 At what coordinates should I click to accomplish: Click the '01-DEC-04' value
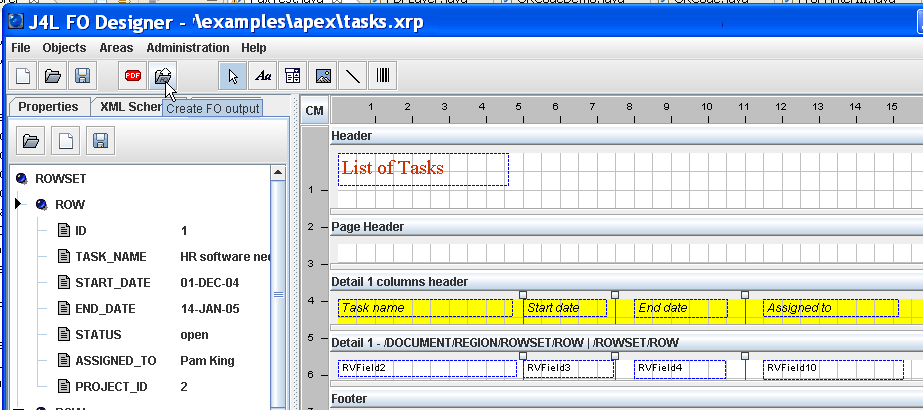[x=210, y=282]
